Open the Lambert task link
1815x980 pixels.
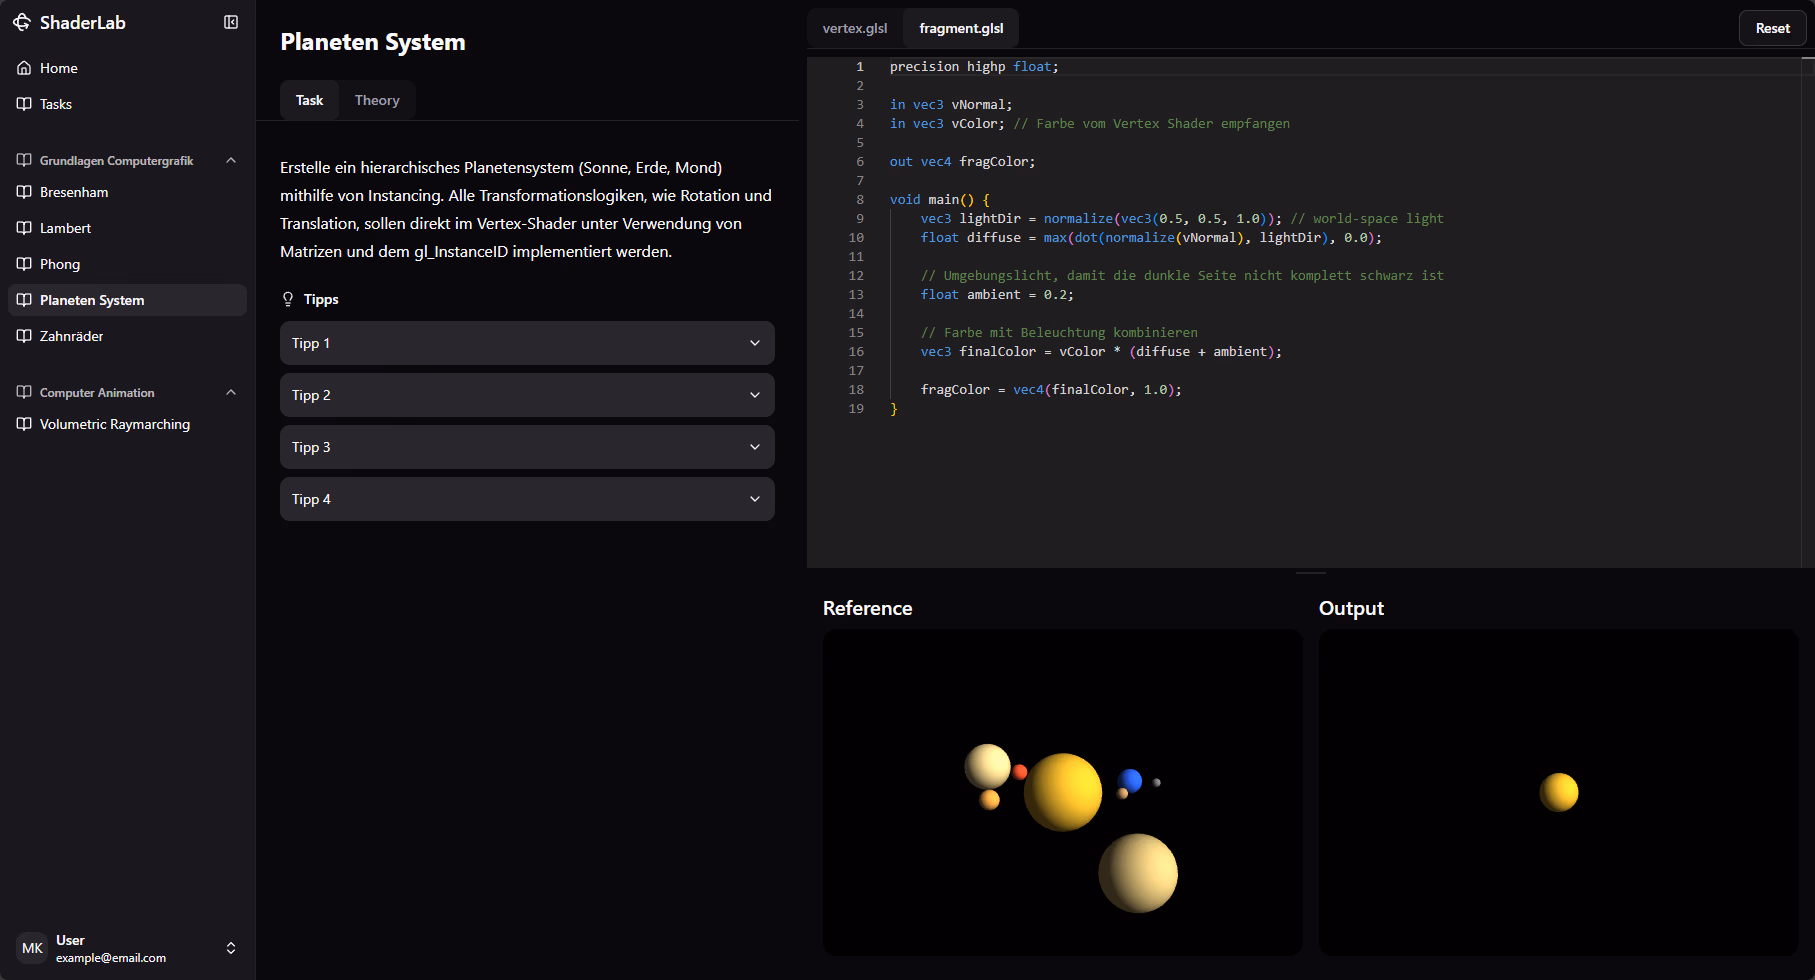click(65, 228)
